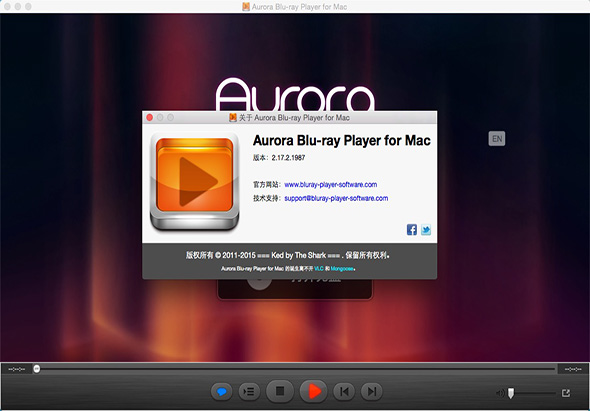Skip to next chapter button
The image size is (590, 411).
(x=372, y=392)
